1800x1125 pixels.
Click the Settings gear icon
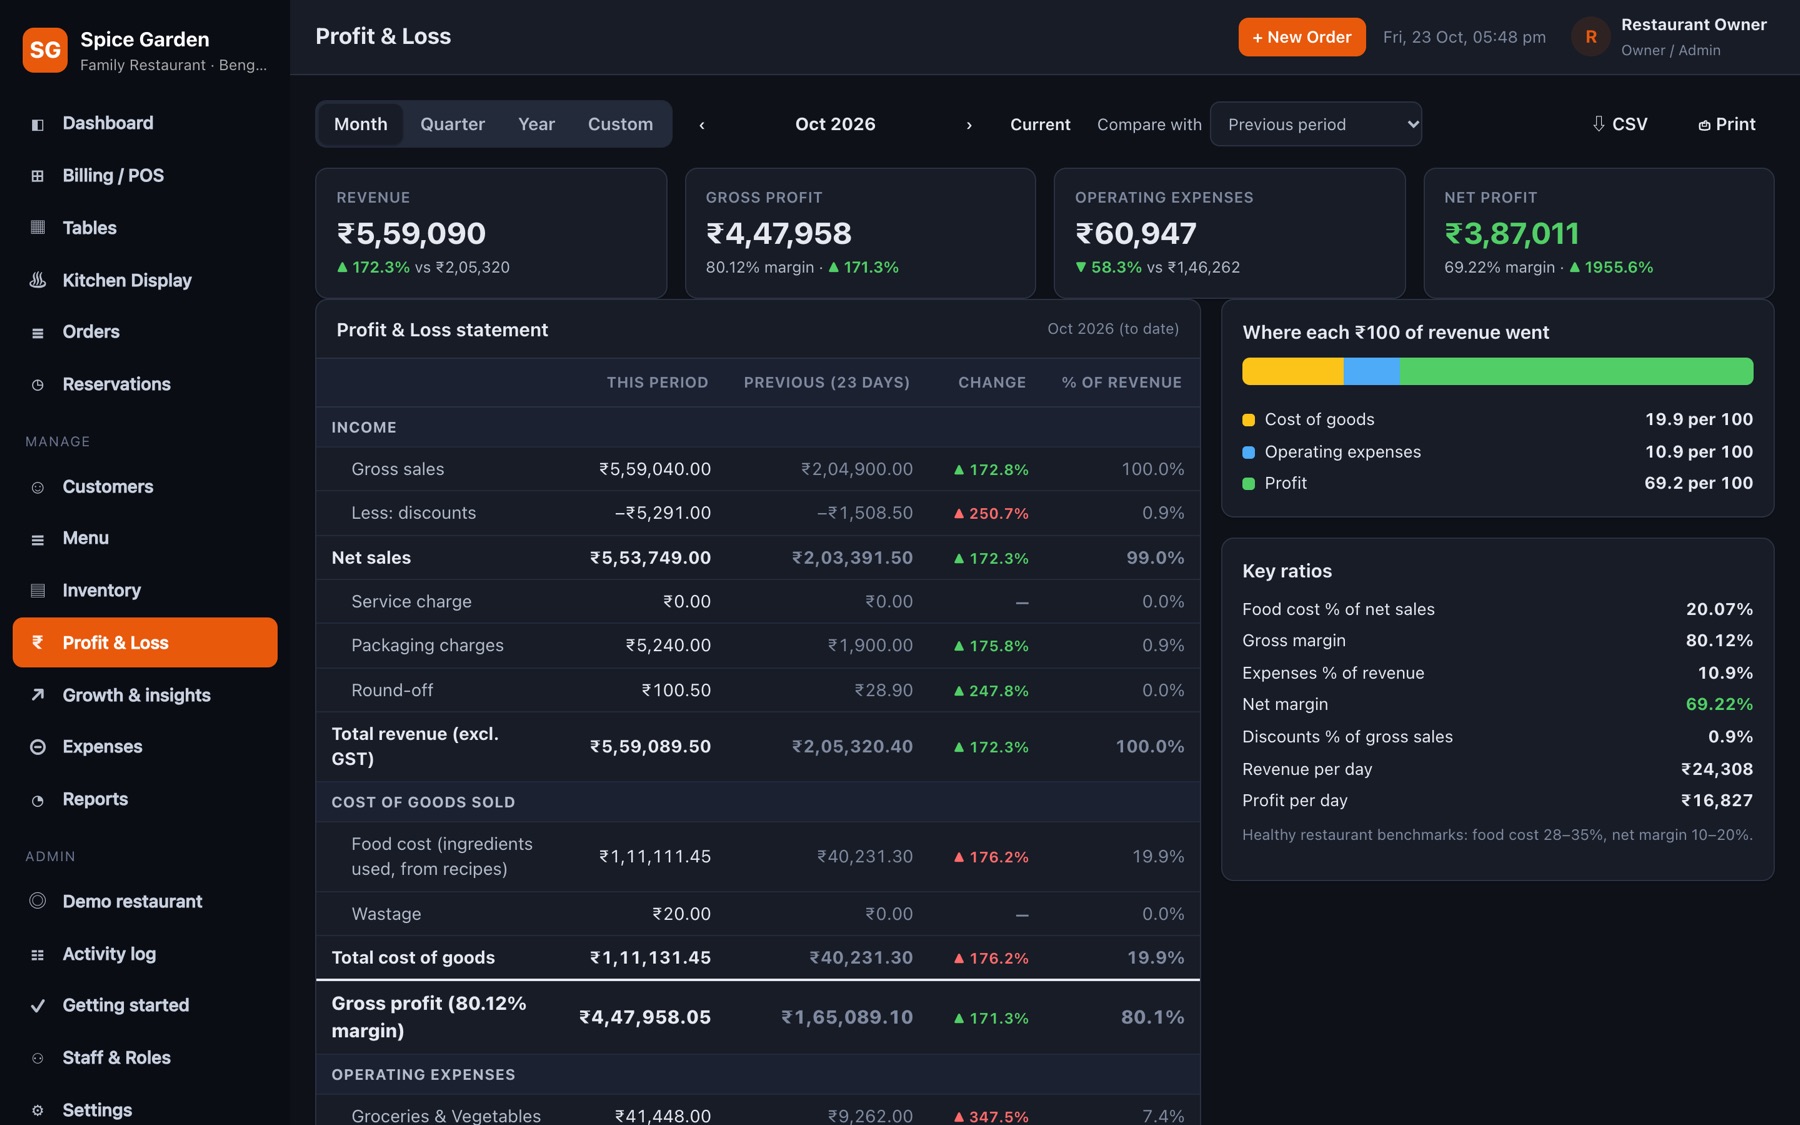point(37,1110)
